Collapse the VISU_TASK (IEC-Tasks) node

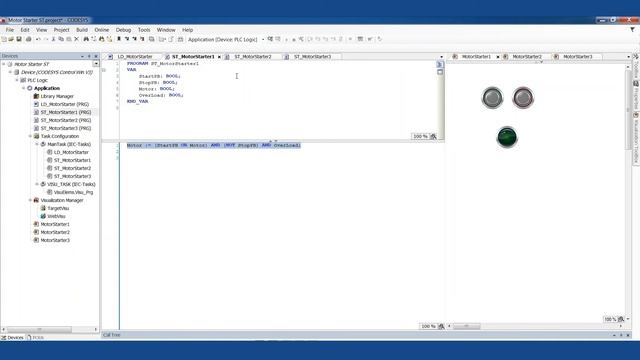[x=37, y=184]
